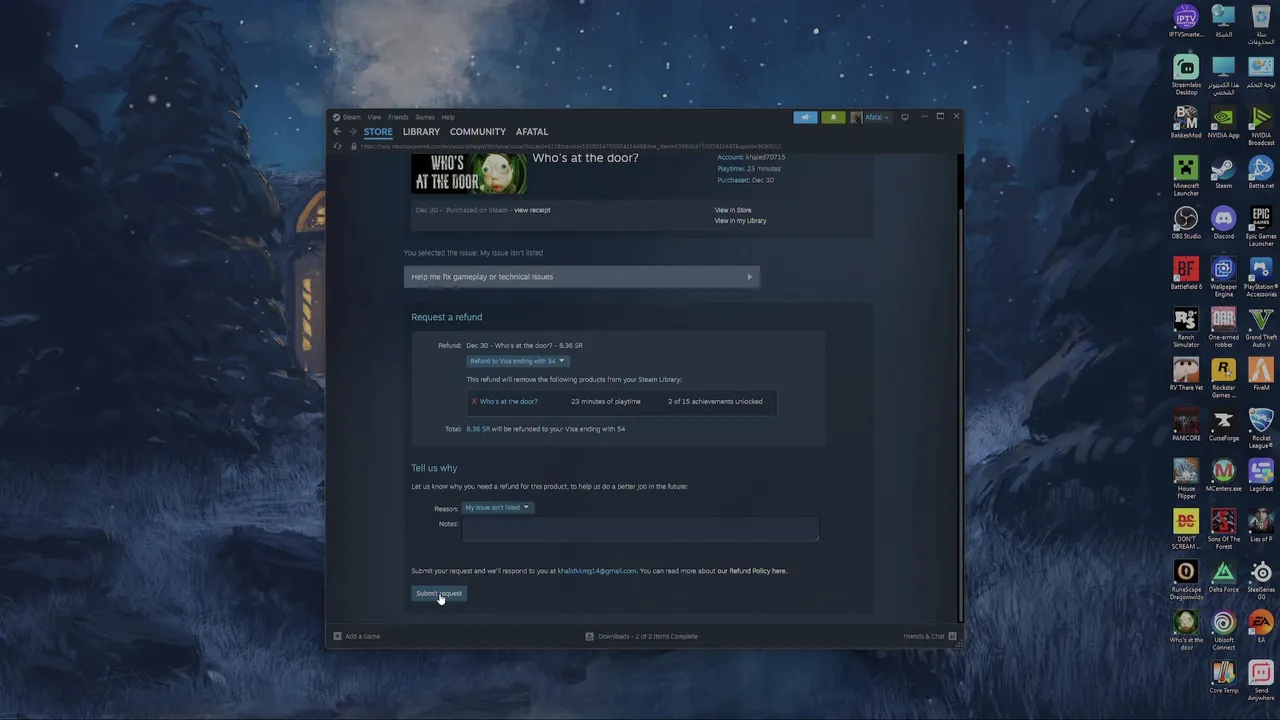Screen dimensions: 1280x720
Task: Open the Friends menu
Action: click(398, 117)
